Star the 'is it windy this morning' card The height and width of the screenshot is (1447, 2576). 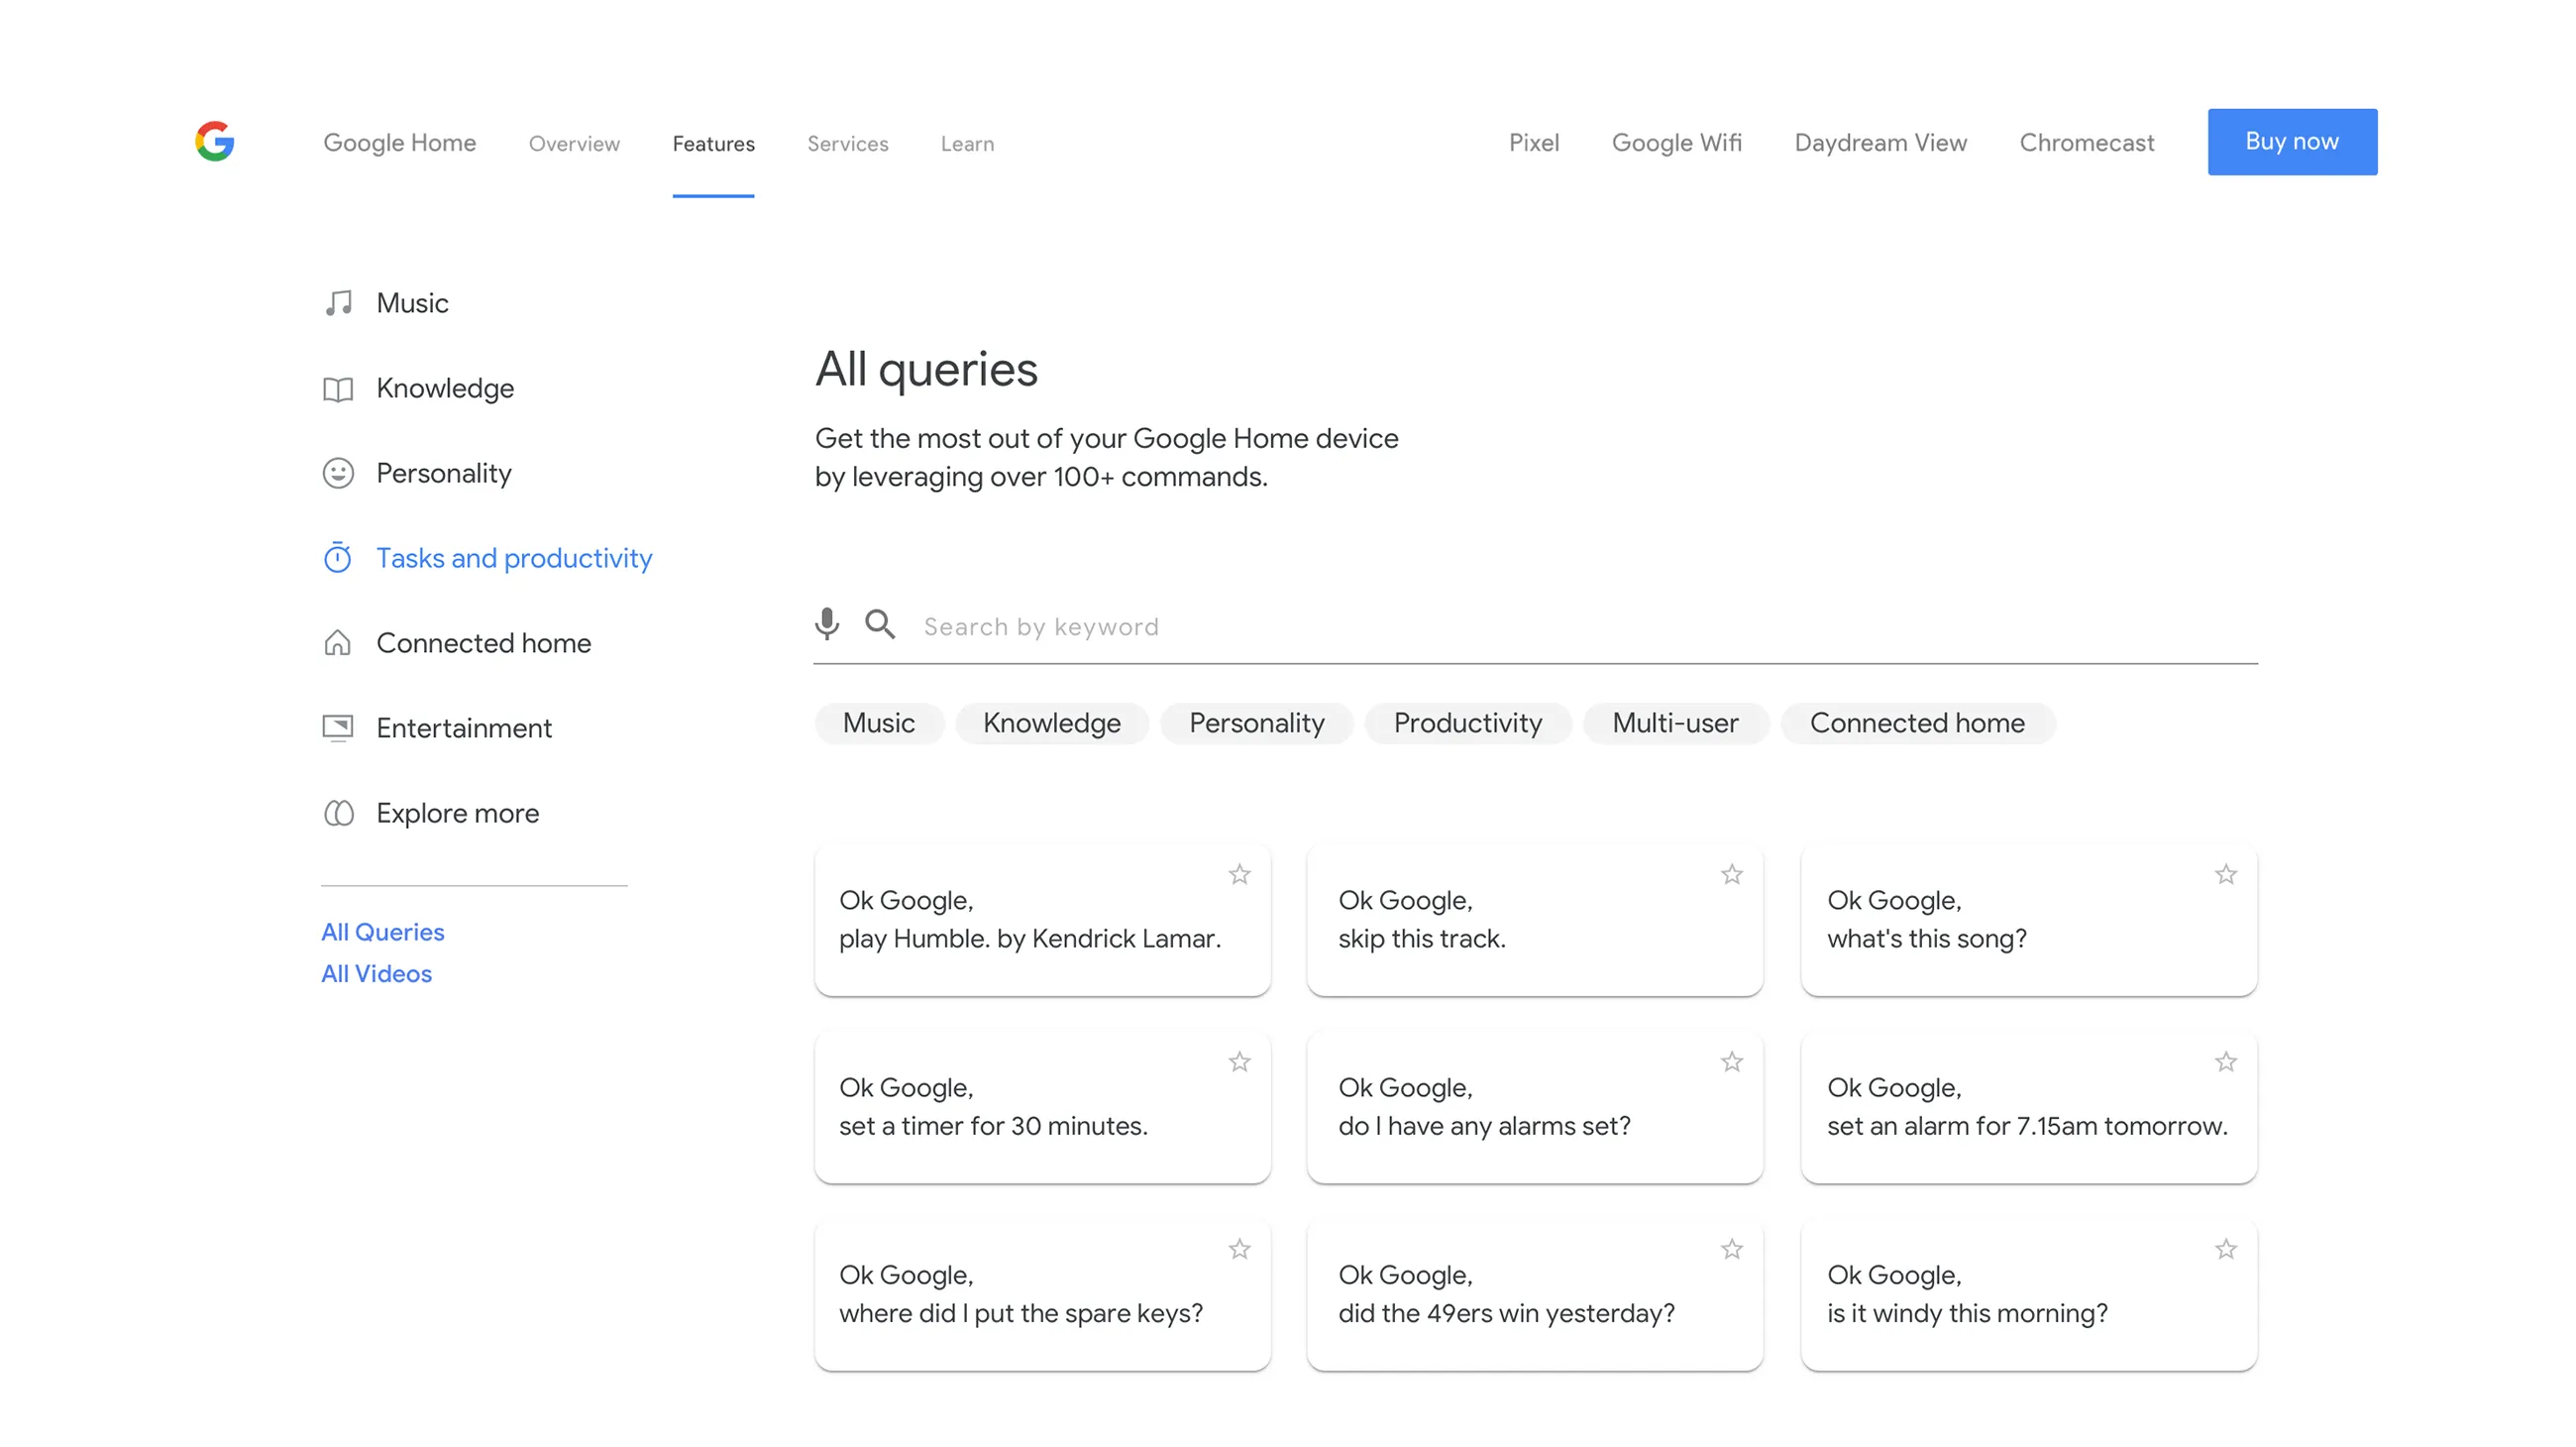point(2226,1249)
